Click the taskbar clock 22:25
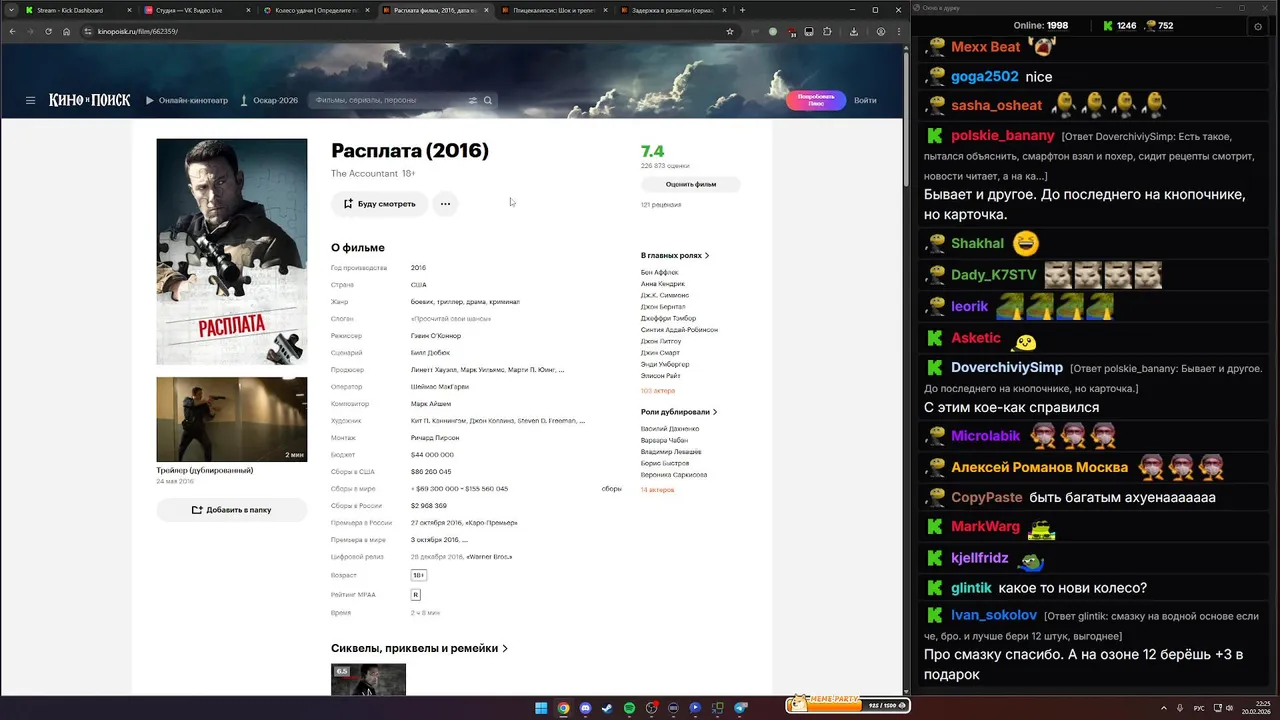This screenshot has width=1280, height=720. click(x=1255, y=708)
